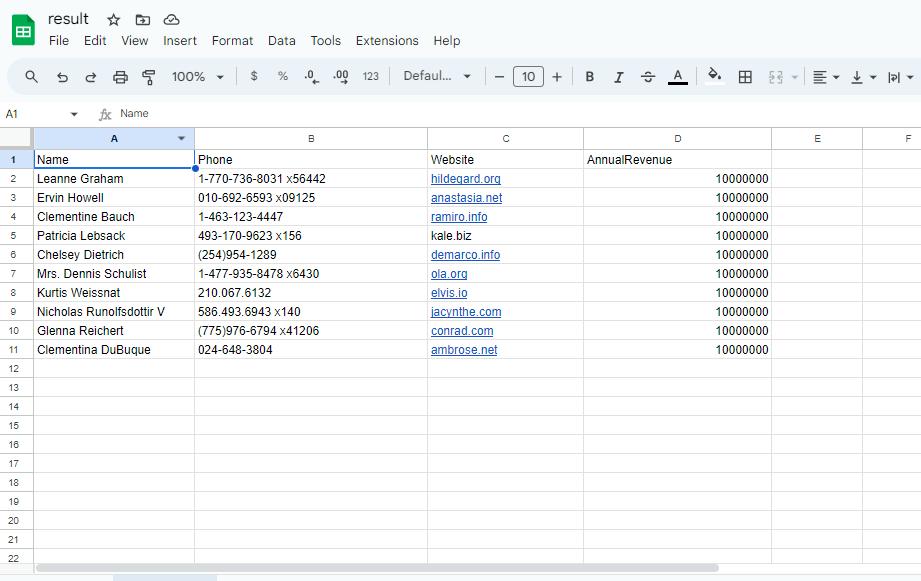This screenshot has height=581, width=921.
Task: Open the Data menu
Action: click(x=281, y=41)
